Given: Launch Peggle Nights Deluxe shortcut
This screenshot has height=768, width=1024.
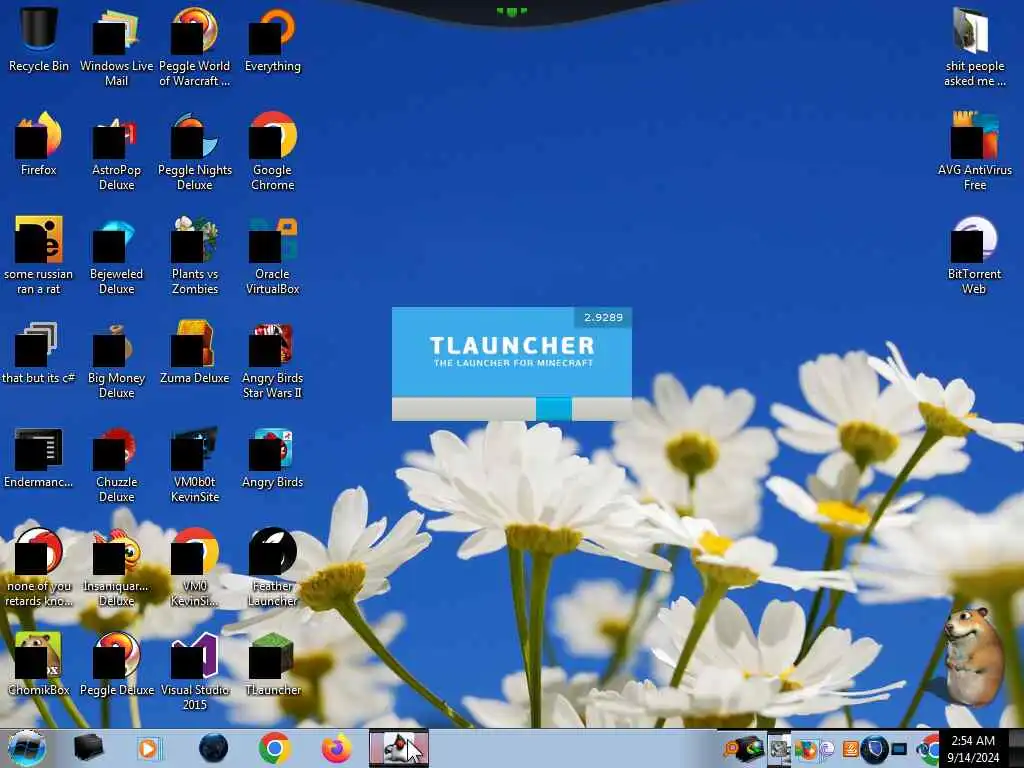Looking at the screenshot, I should 195,152.
